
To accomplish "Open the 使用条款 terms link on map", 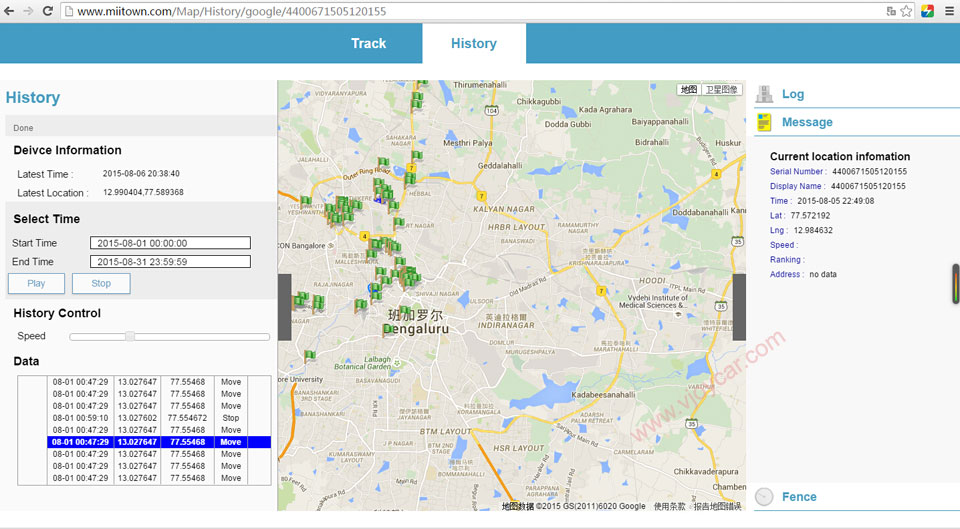I will 670,506.
